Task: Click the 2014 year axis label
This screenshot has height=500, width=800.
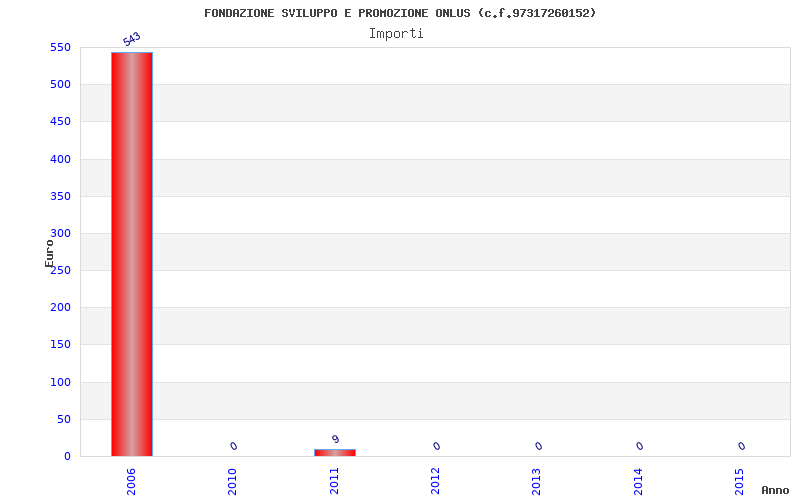Action: (638, 482)
